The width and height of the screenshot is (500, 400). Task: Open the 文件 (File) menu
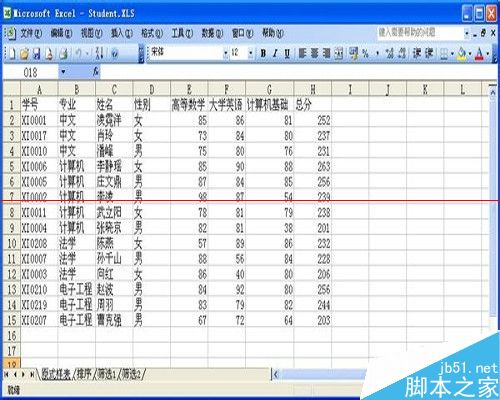31,33
